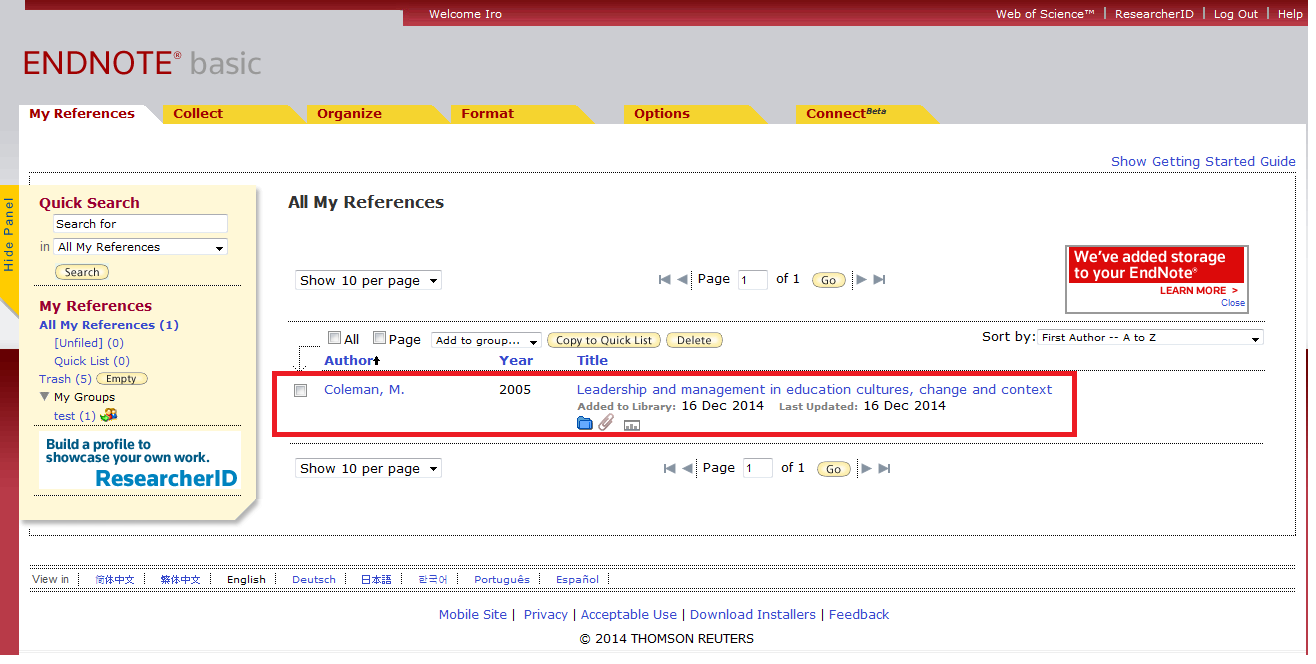Switch language to Português

(x=502, y=579)
